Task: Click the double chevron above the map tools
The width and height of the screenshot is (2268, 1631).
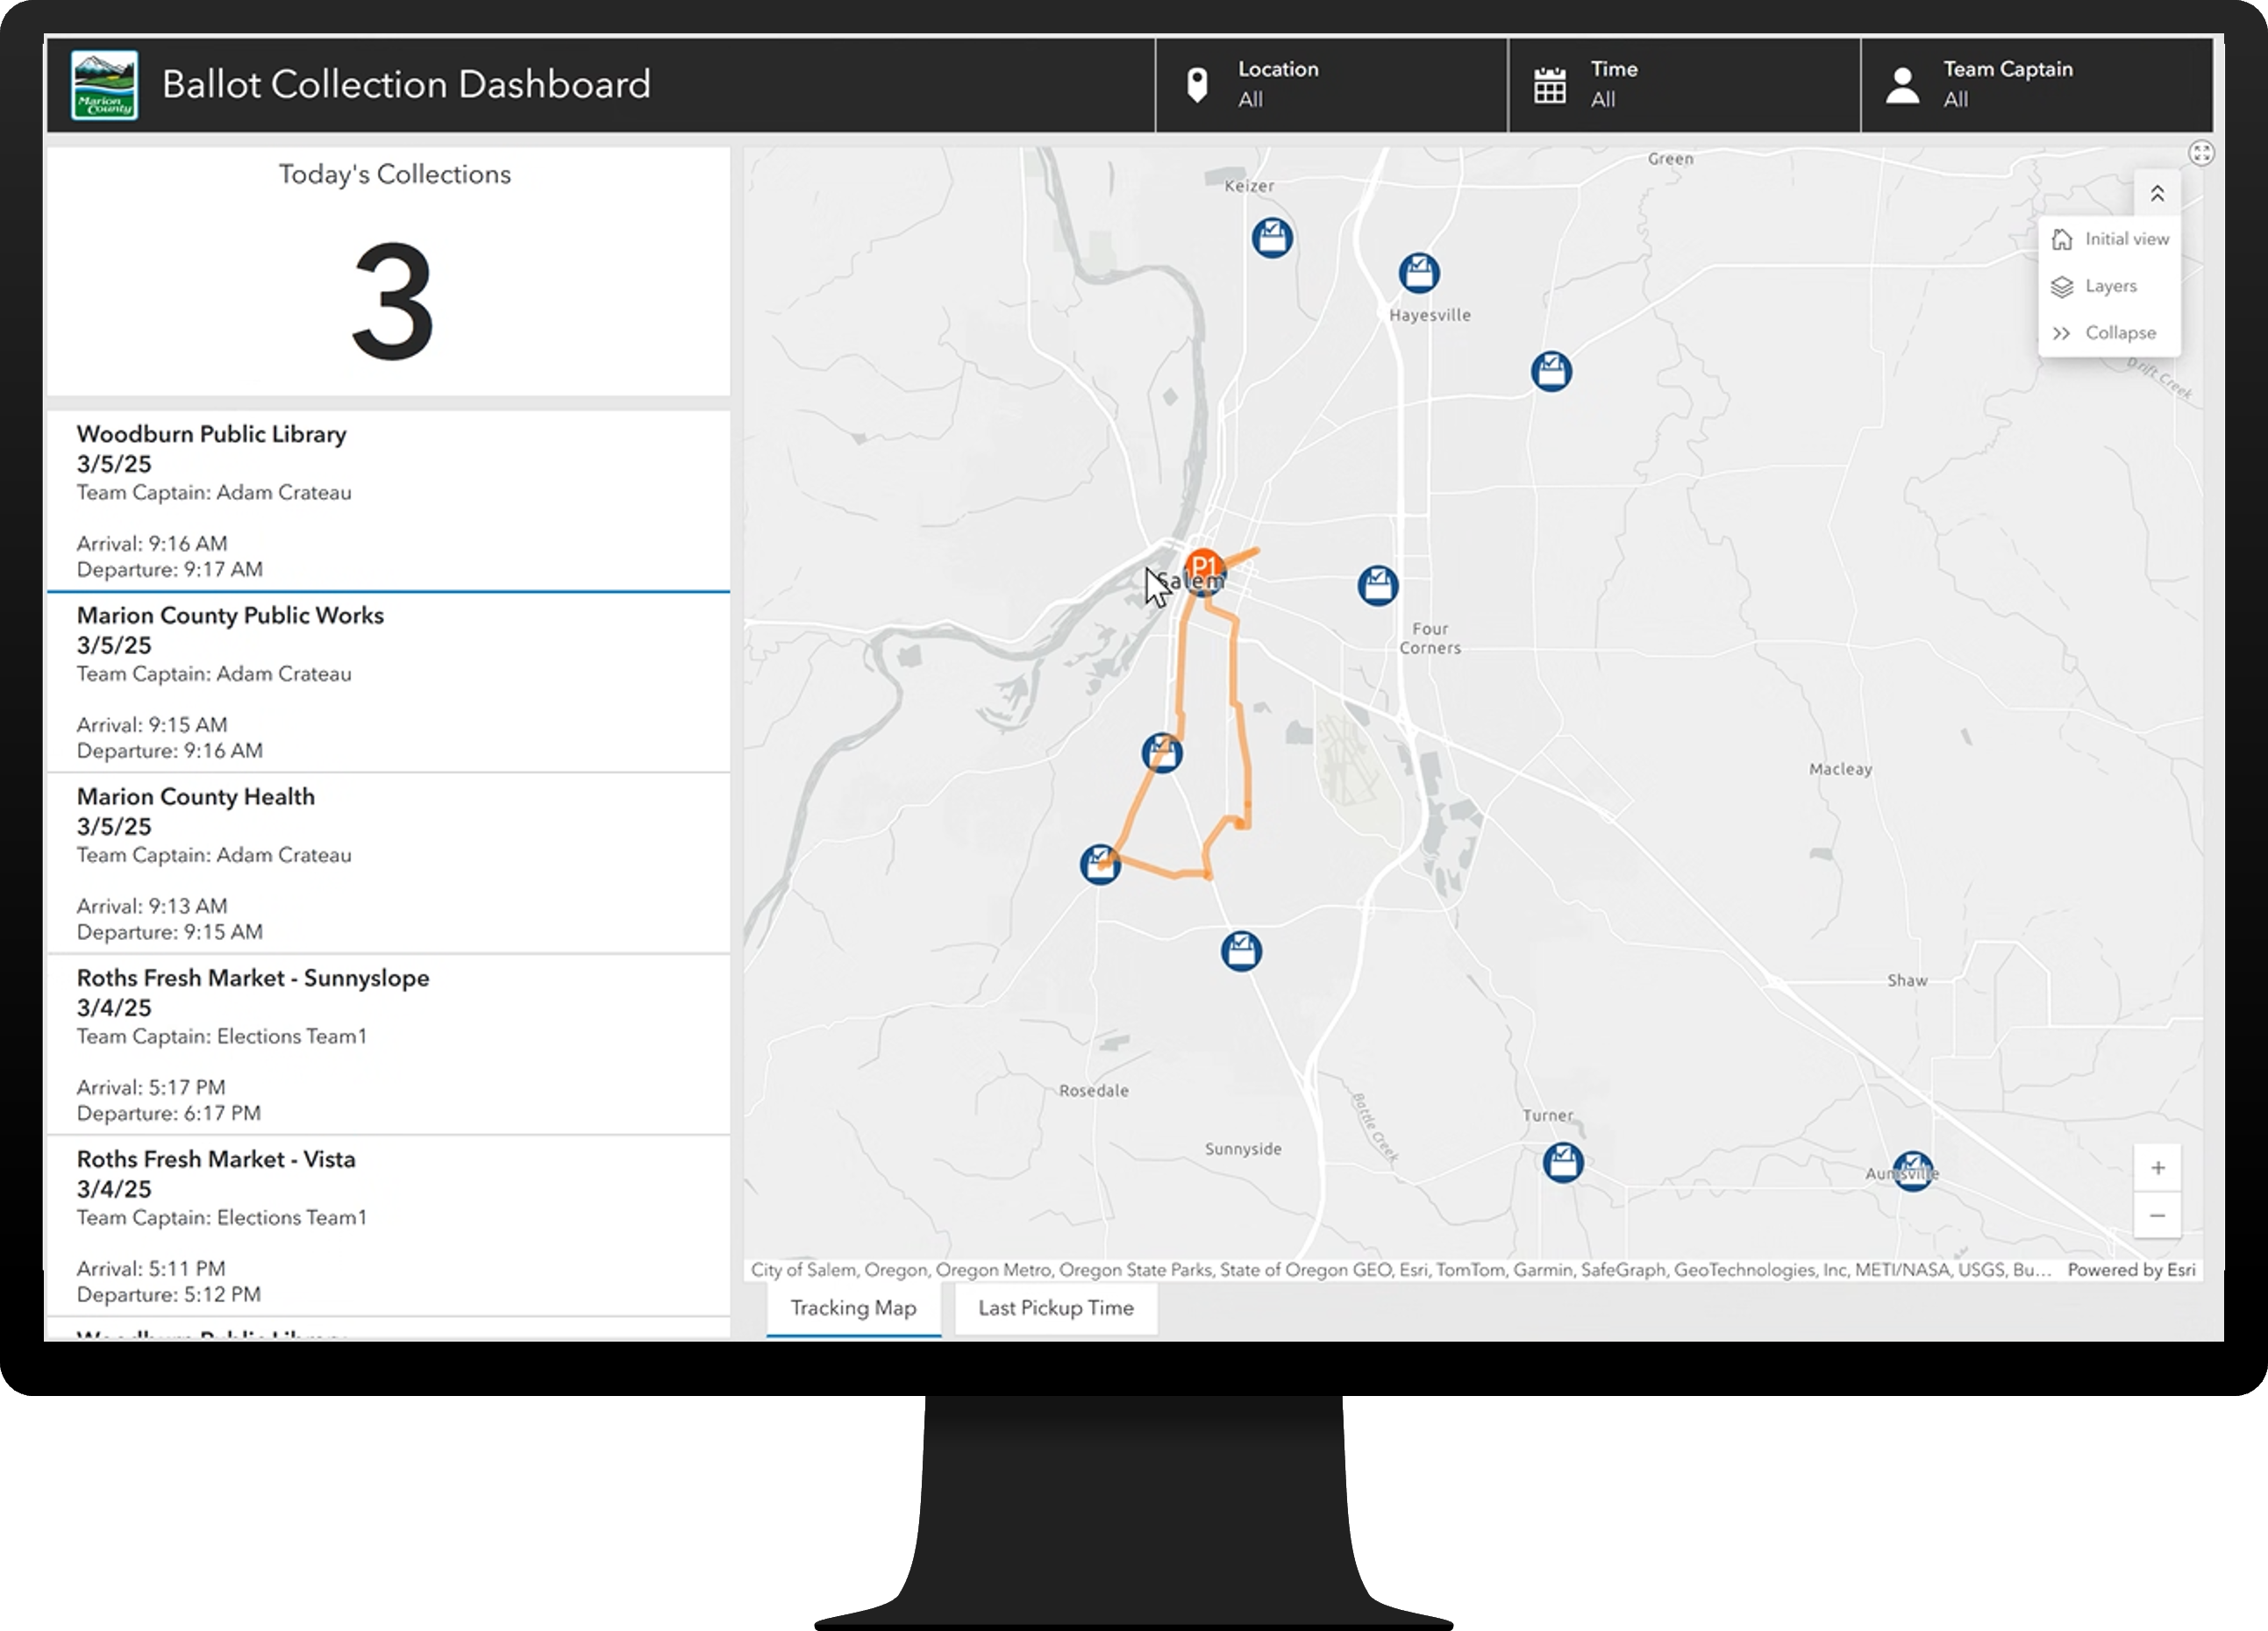Action: tap(2158, 192)
